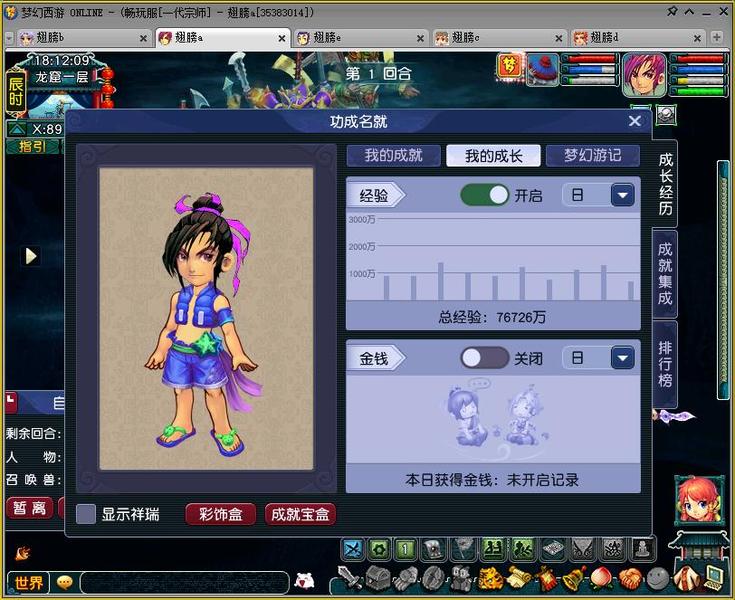Expand the yellow arrow on the left edge
735x600 pixels.
coord(31,256)
